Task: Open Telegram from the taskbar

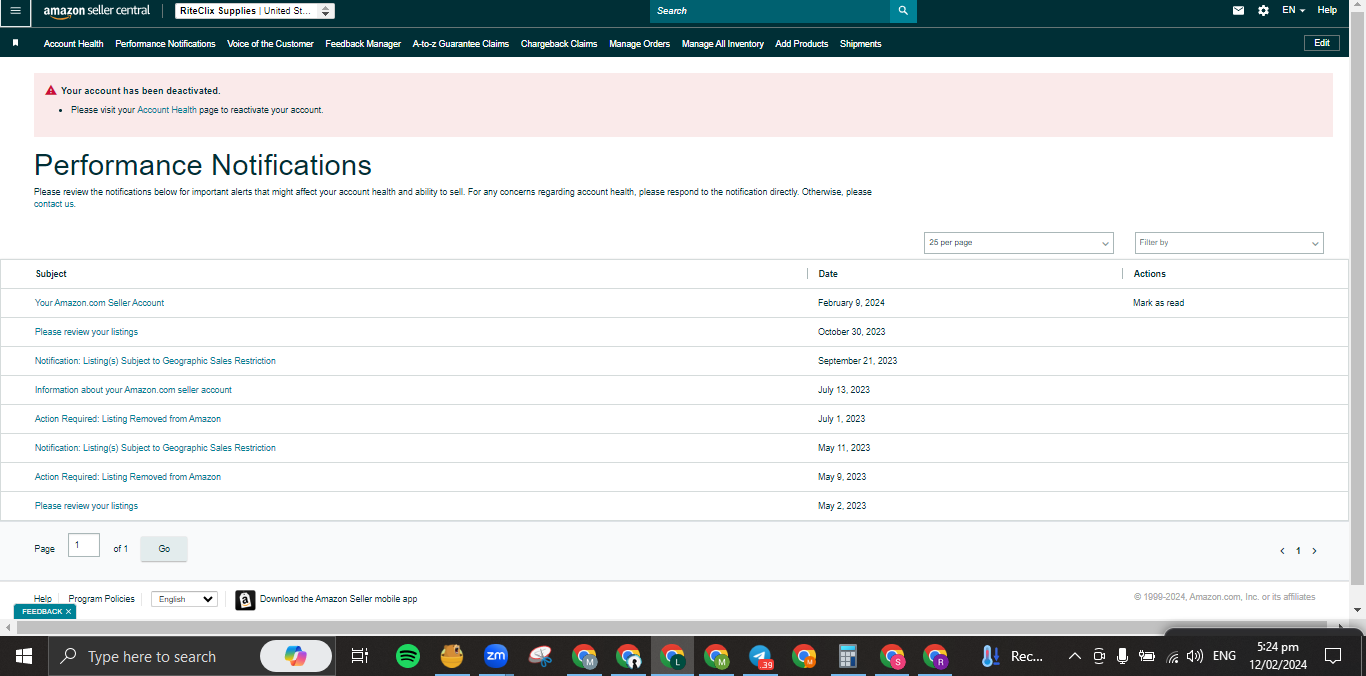Action: tap(761, 656)
